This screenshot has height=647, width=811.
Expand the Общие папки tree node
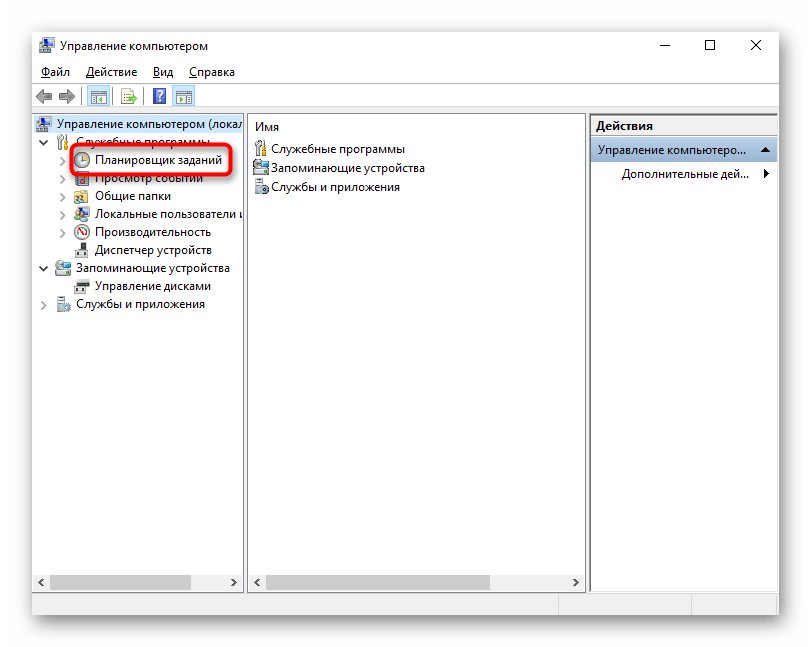63,196
